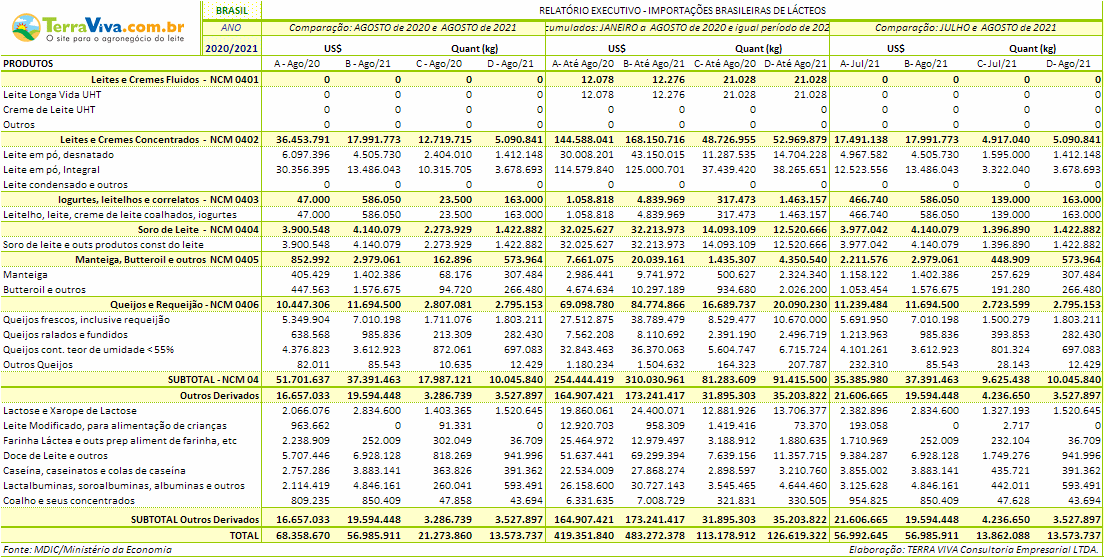Click total value 419.351.840
This screenshot has width=1104, height=557.
coord(584,535)
